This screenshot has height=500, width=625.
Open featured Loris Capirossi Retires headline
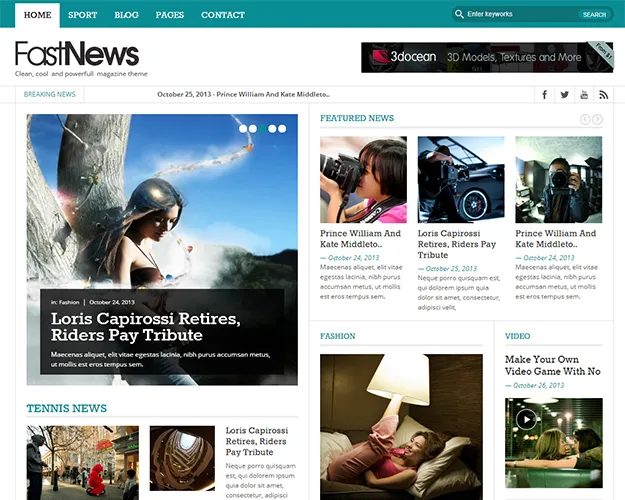click(457, 244)
